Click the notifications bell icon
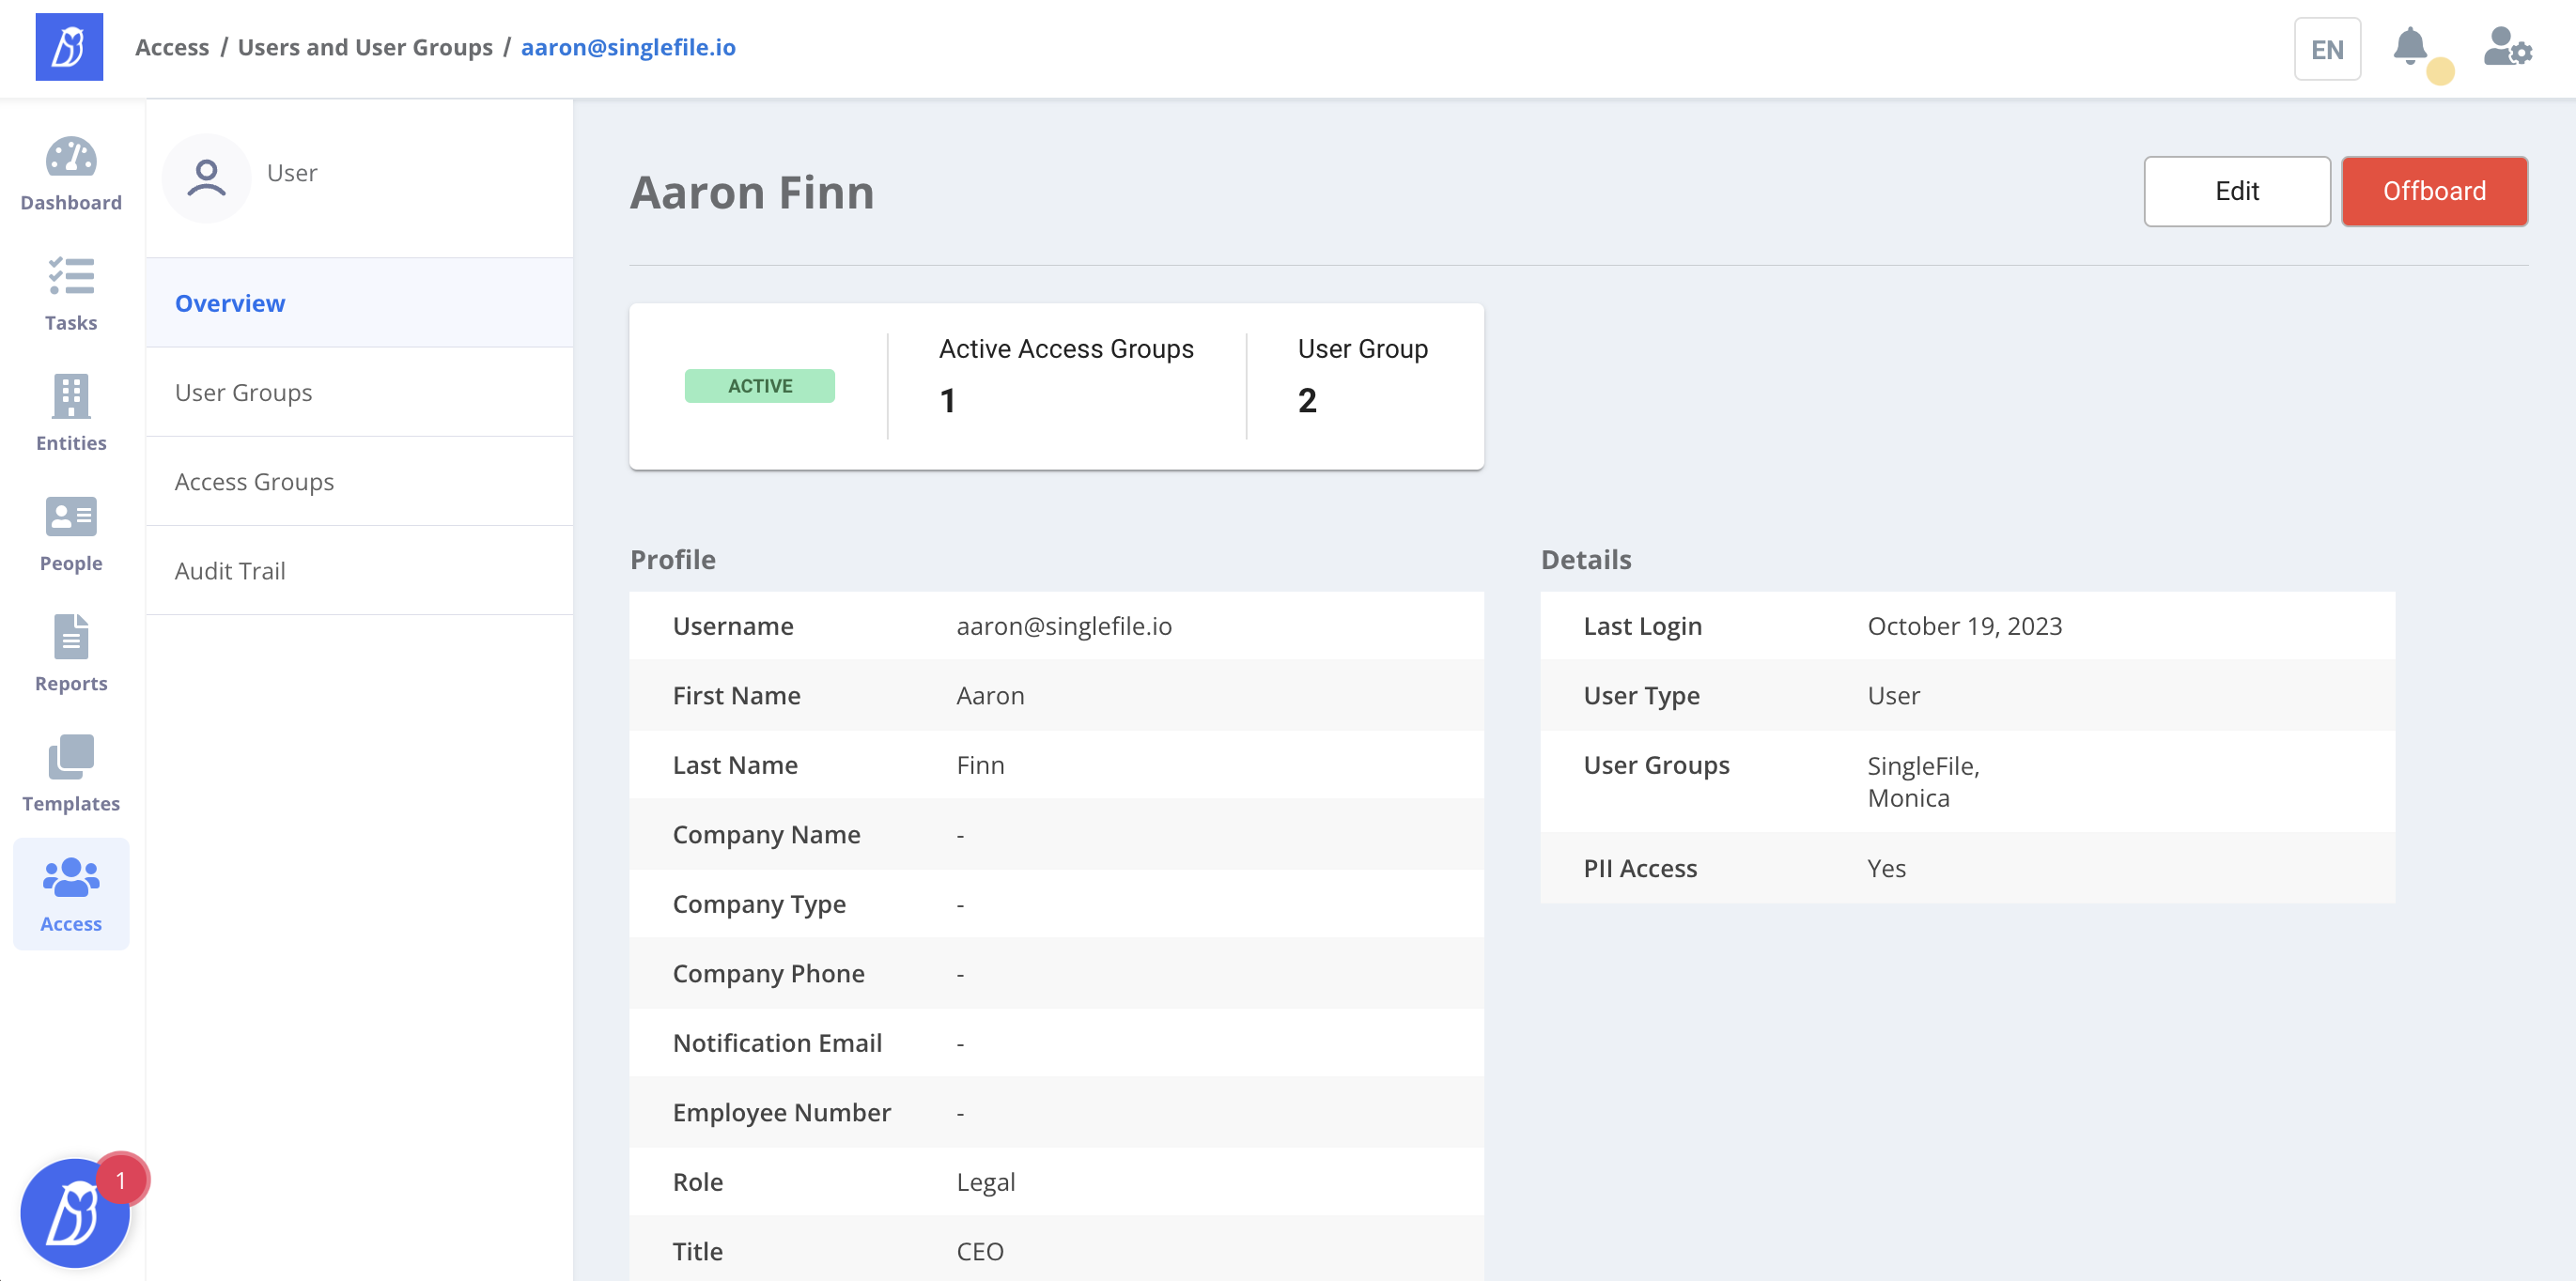Screen dimensions: 2576x1281 [2410, 47]
